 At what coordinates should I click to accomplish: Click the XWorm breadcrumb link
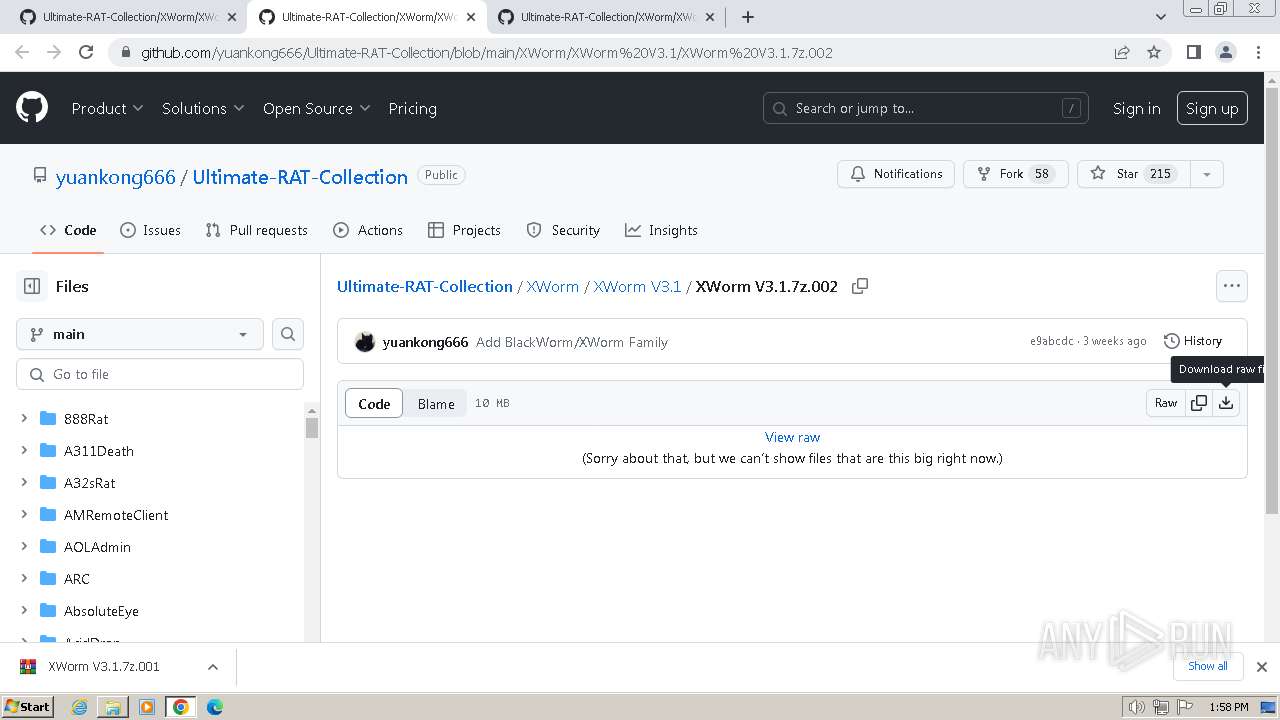(552, 286)
